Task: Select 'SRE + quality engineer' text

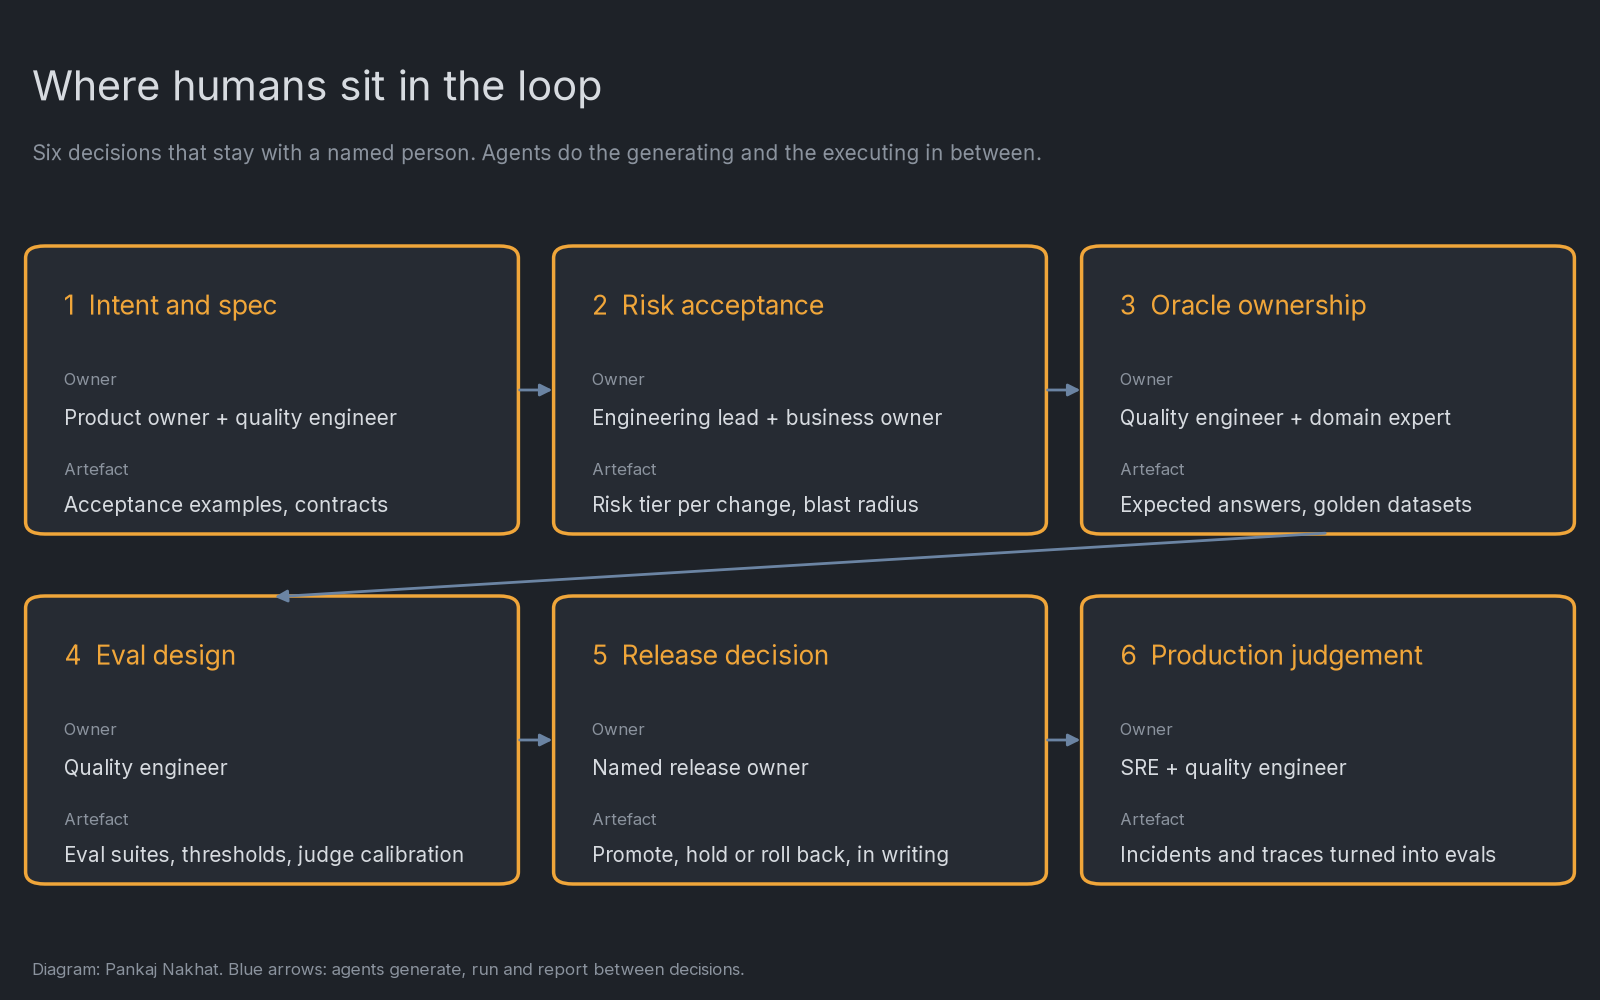Action: coord(1233,768)
